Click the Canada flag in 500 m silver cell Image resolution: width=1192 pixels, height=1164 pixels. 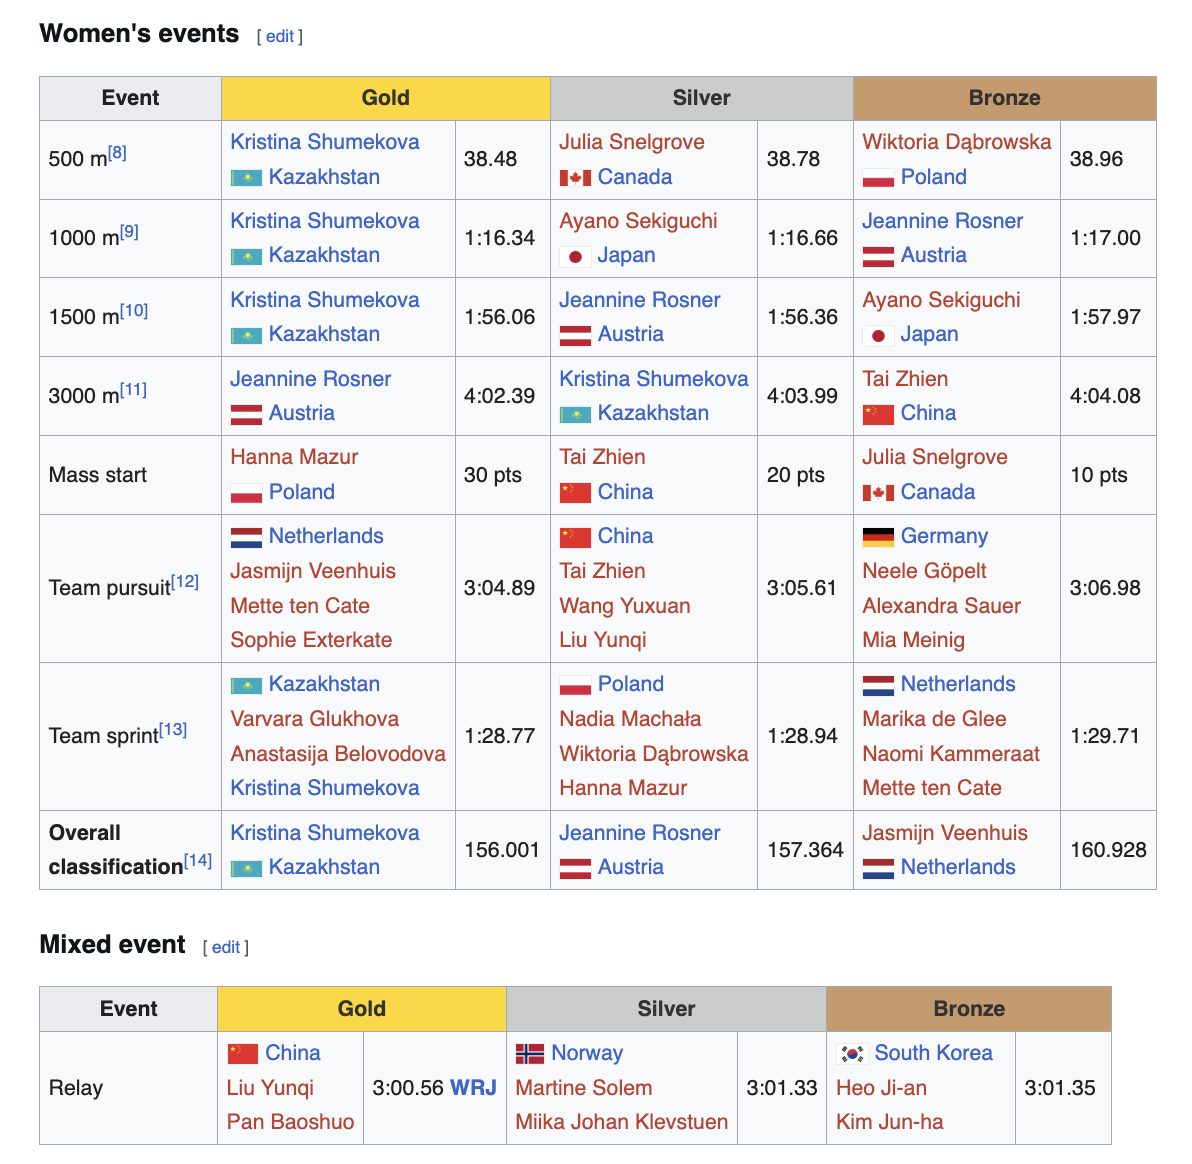click(x=575, y=178)
